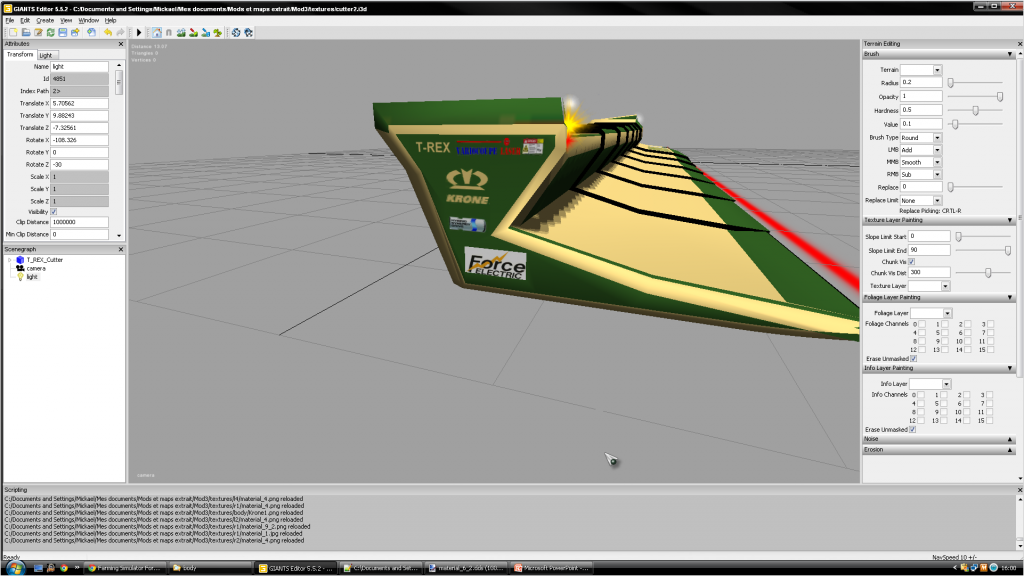Activate the red-brush terrain detail paint icon

(193, 32)
